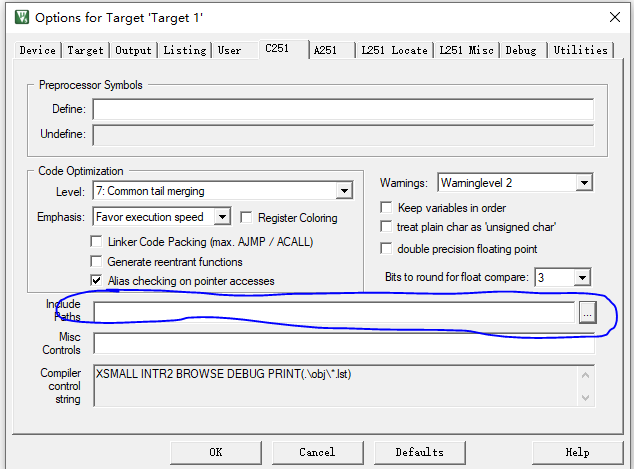Open the Utilities tab

pyautogui.click(x=581, y=50)
